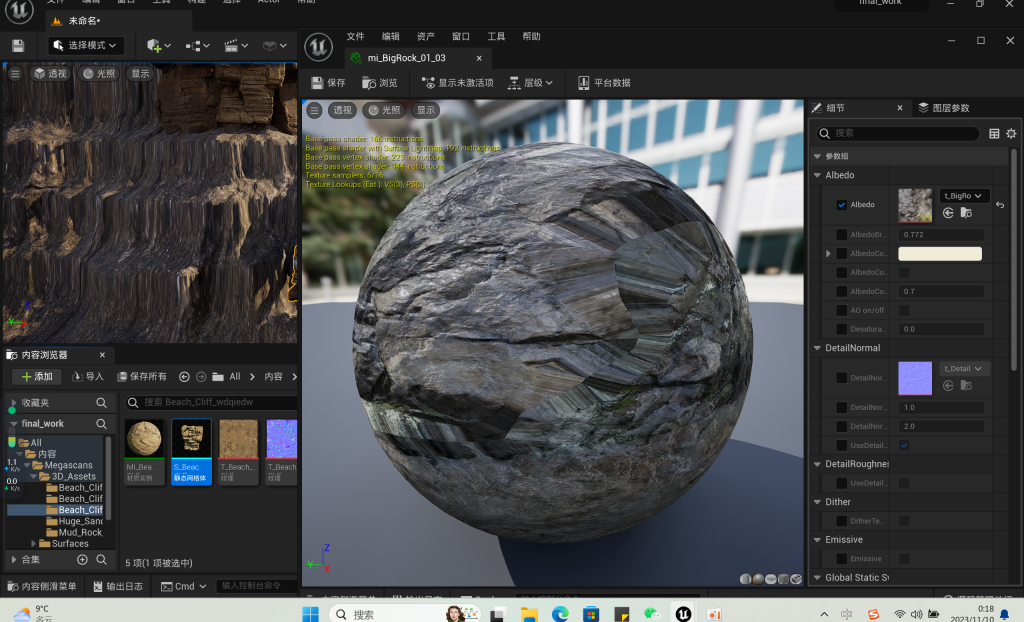The height and width of the screenshot is (622, 1024).
Task: Enable the UseDetail... override under DetailNormal
Action: pos(841,446)
